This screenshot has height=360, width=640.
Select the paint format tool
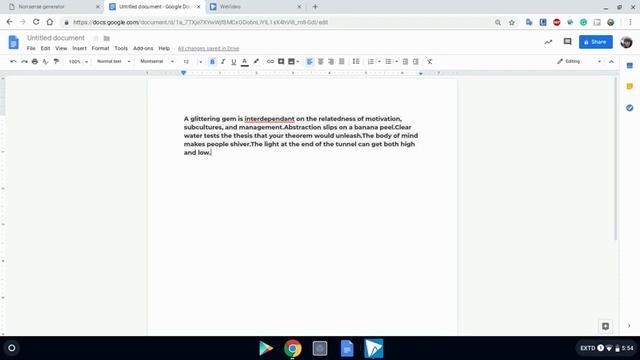(x=56, y=62)
